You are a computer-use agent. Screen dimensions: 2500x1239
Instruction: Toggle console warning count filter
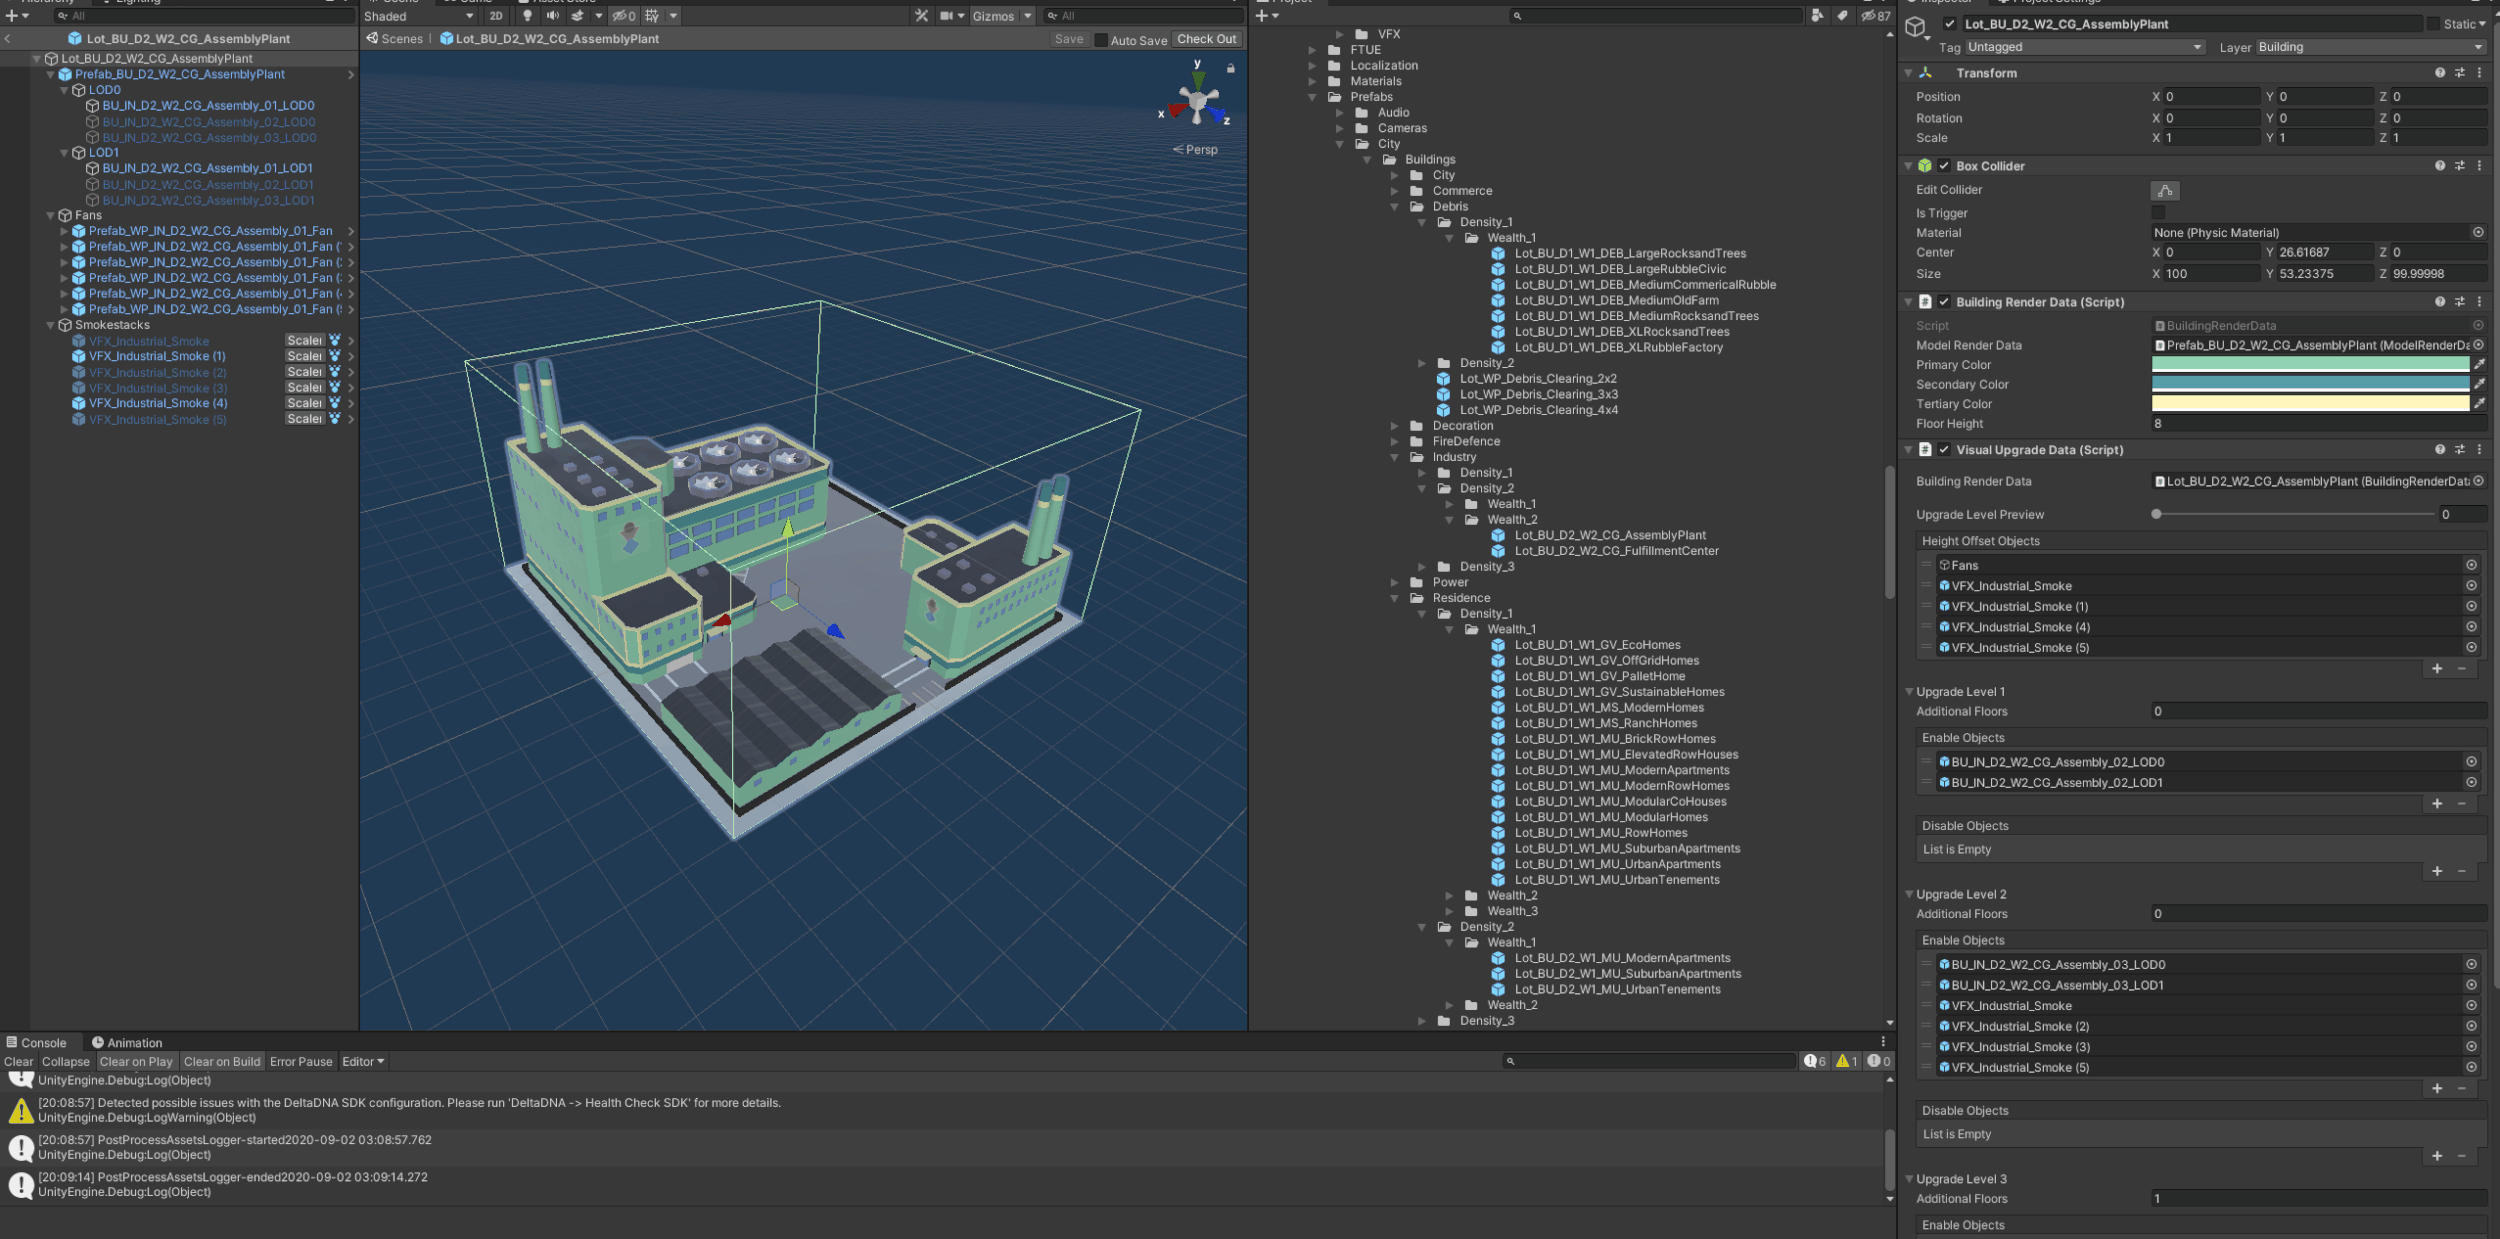1845,1061
